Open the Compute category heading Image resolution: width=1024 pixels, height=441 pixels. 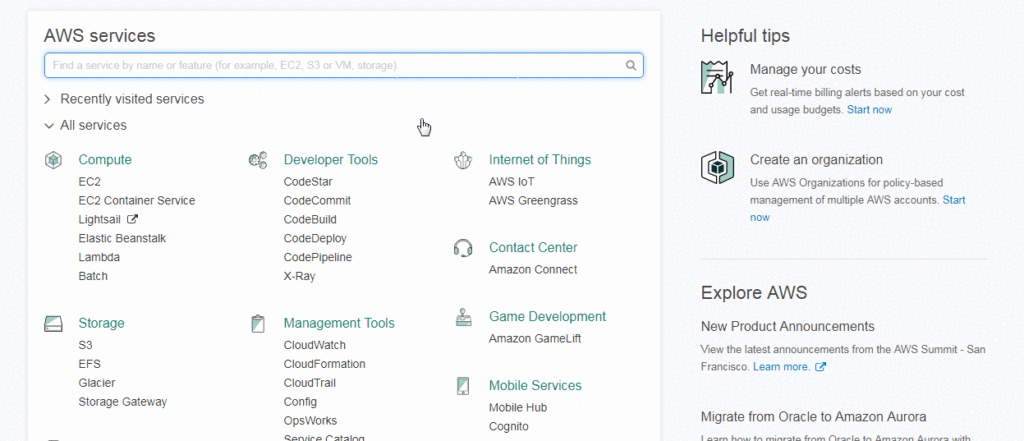point(105,160)
